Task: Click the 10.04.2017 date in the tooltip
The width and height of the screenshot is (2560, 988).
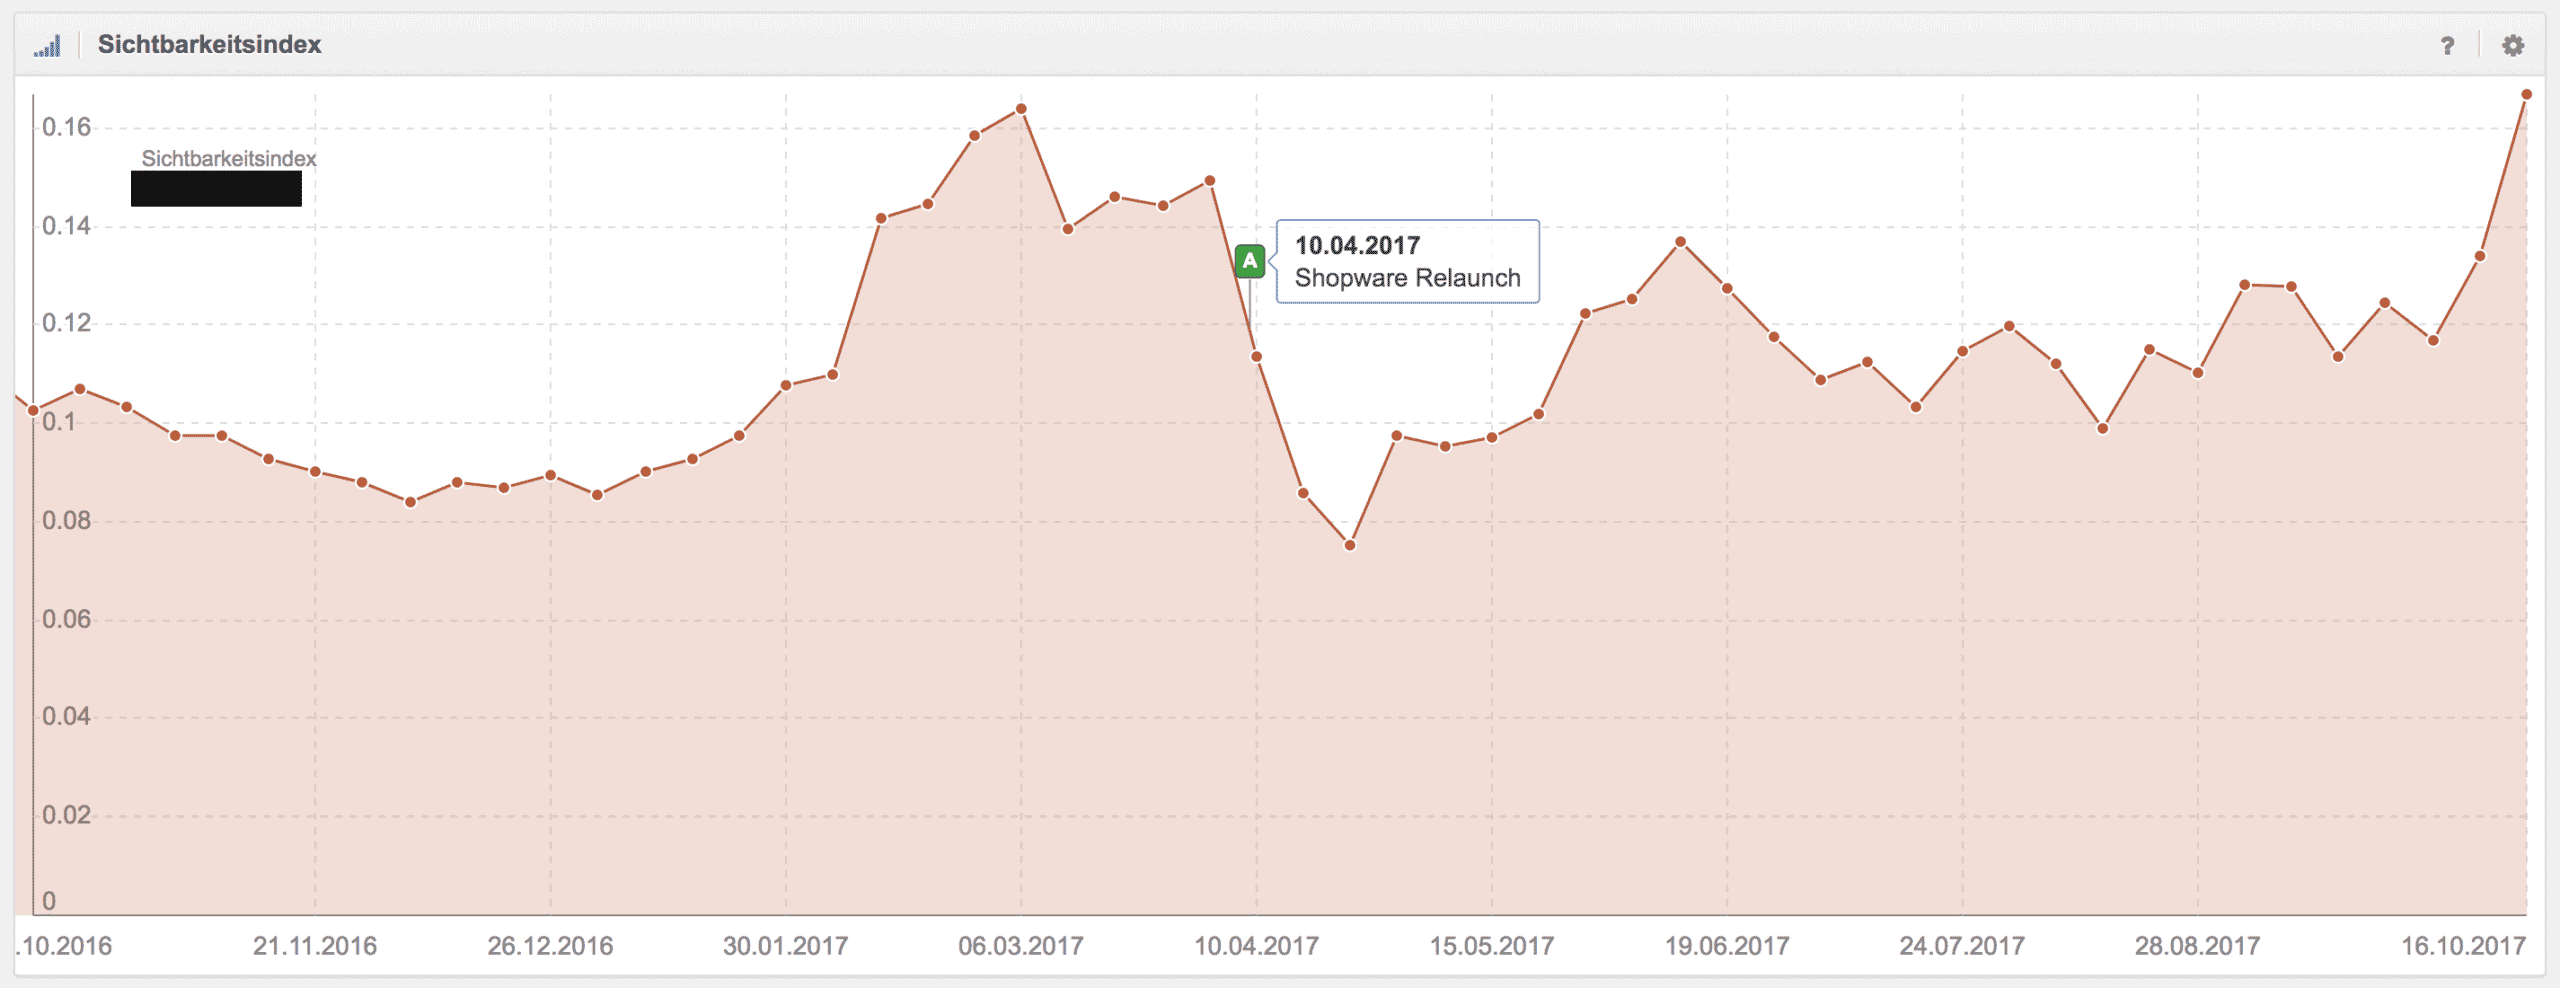Action: (x=1357, y=245)
